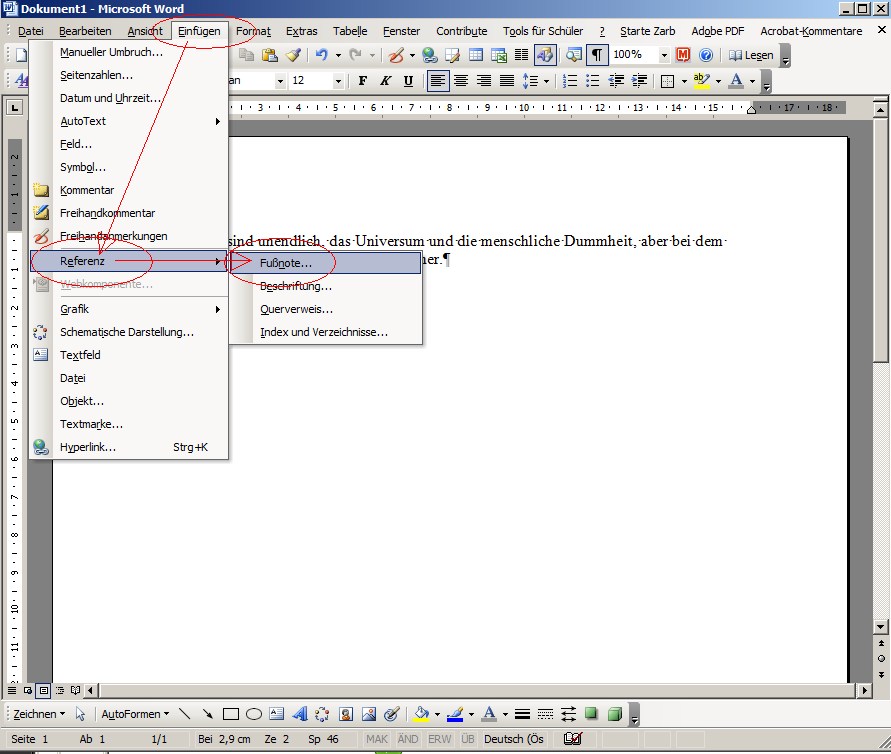Open Microsoft Word Help question mark icon
Screen dimensions: 891x754
[706, 55]
